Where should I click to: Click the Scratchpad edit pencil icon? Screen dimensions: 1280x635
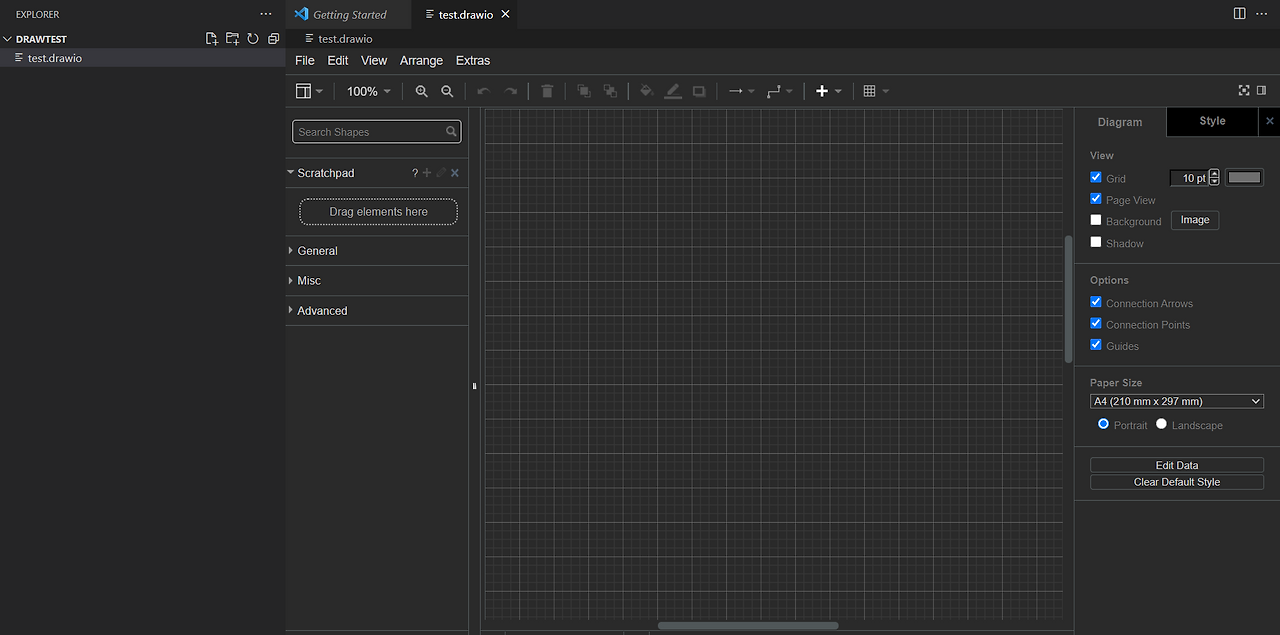[440, 172]
